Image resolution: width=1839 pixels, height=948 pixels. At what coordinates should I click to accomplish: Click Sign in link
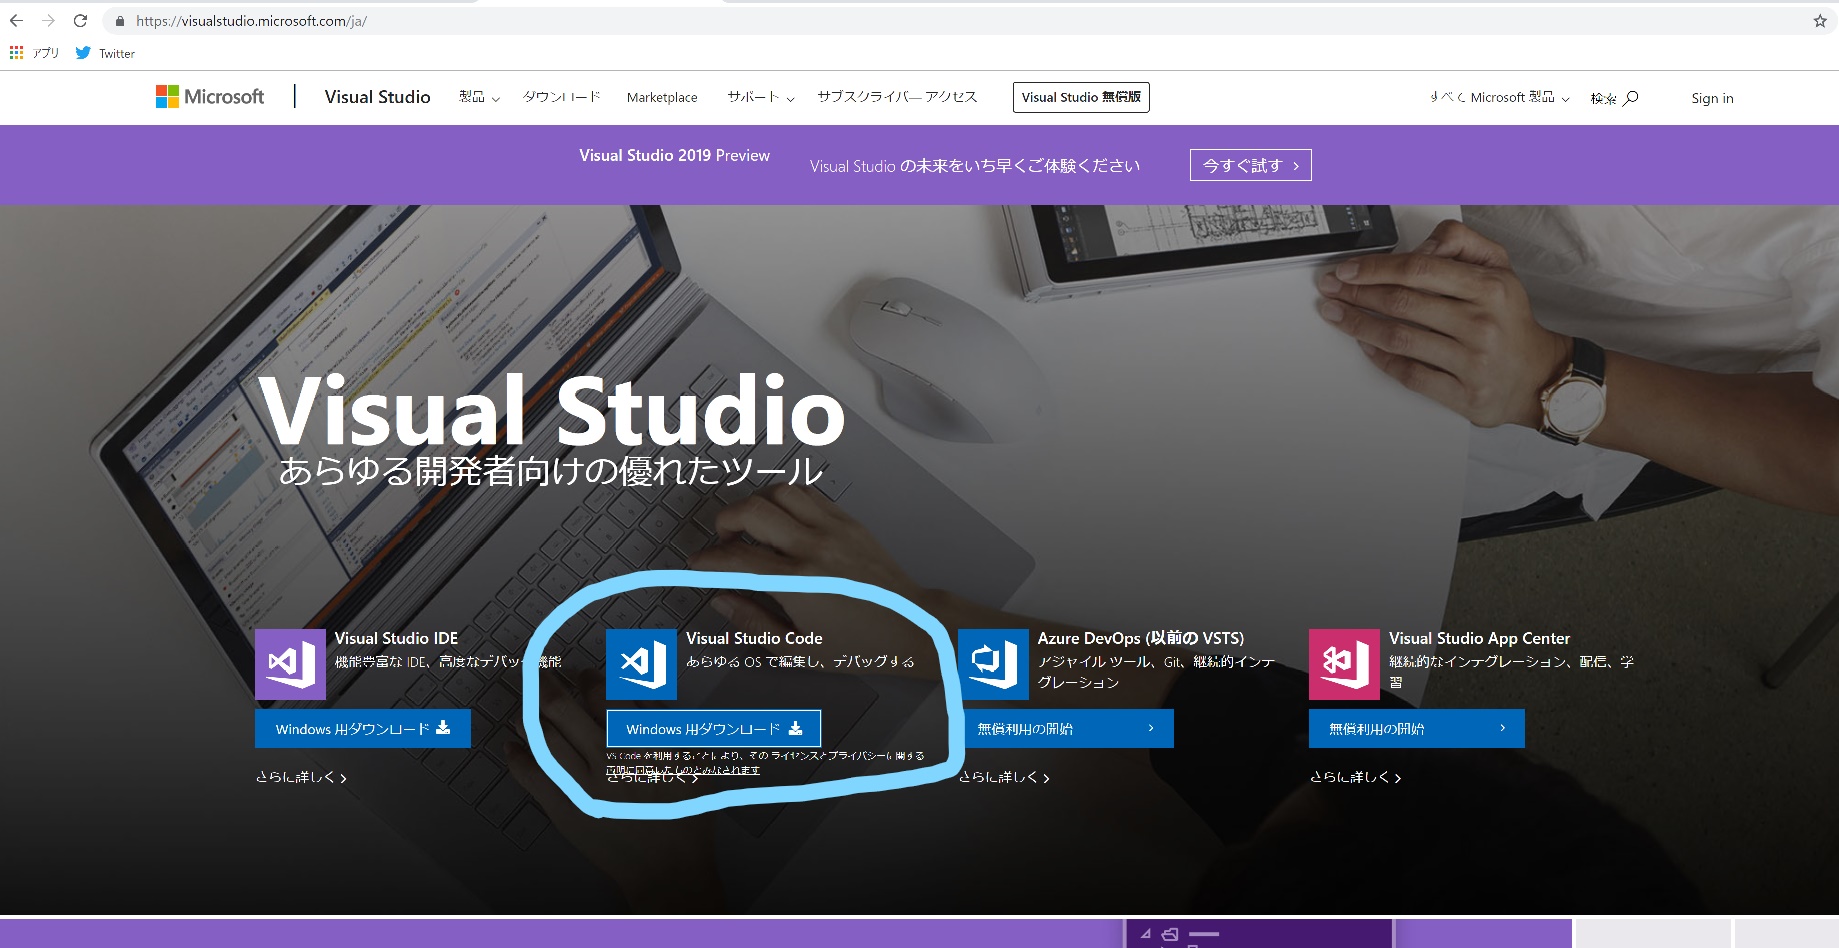[1712, 98]
